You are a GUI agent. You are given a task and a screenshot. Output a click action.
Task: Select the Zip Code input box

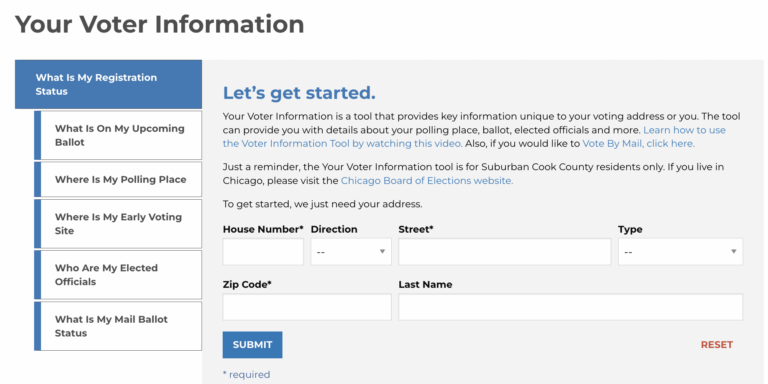point(307,307)
